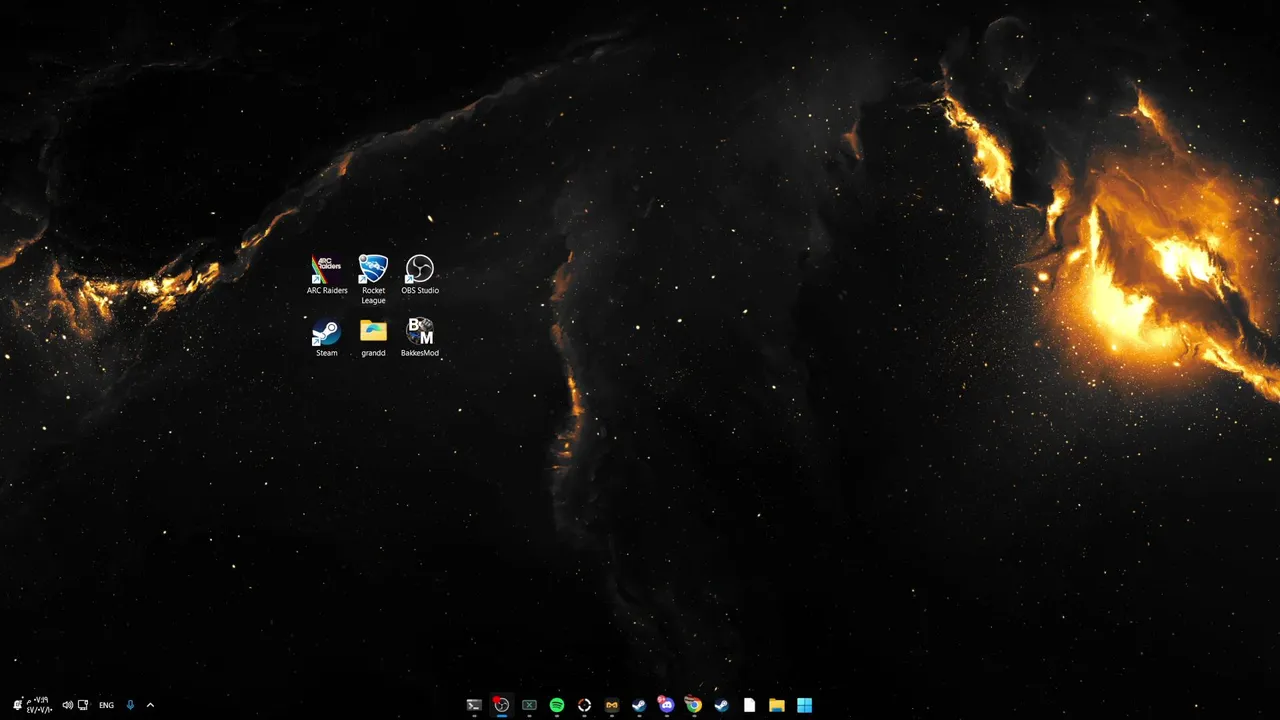The image size is (1280, 720).
Task: Open the orange-white ring icon in taskbar
Action: click(585, 705)
